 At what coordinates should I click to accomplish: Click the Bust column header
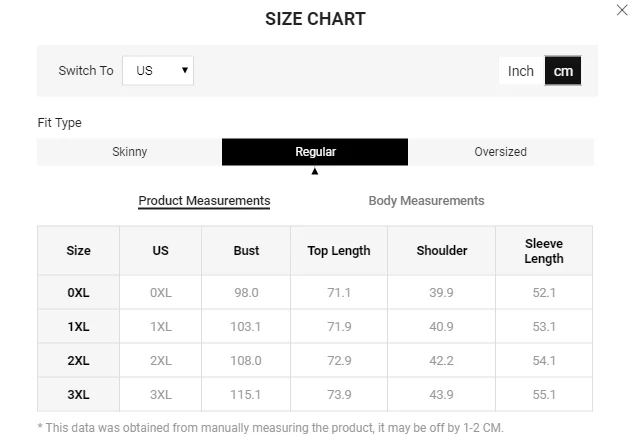pos(246,251)
